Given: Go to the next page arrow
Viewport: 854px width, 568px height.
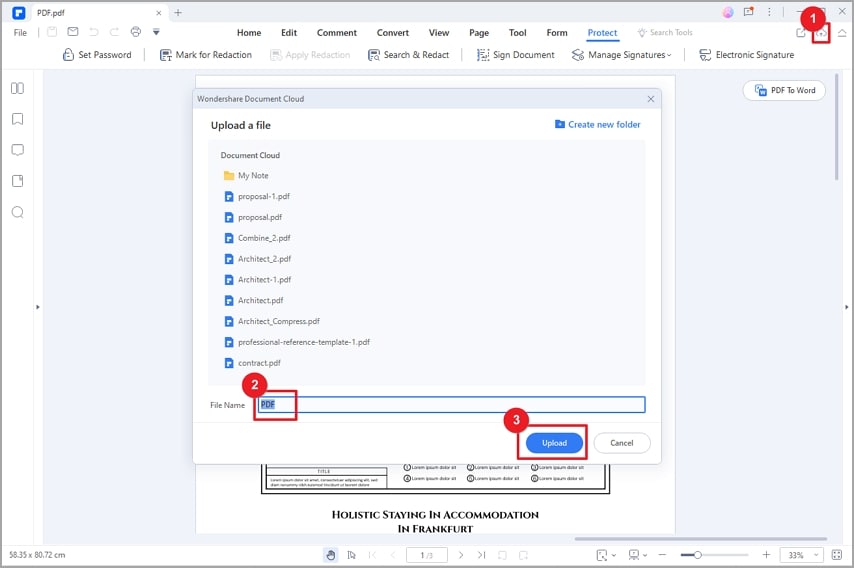Looking at the screenshot, I should [461, 555].
